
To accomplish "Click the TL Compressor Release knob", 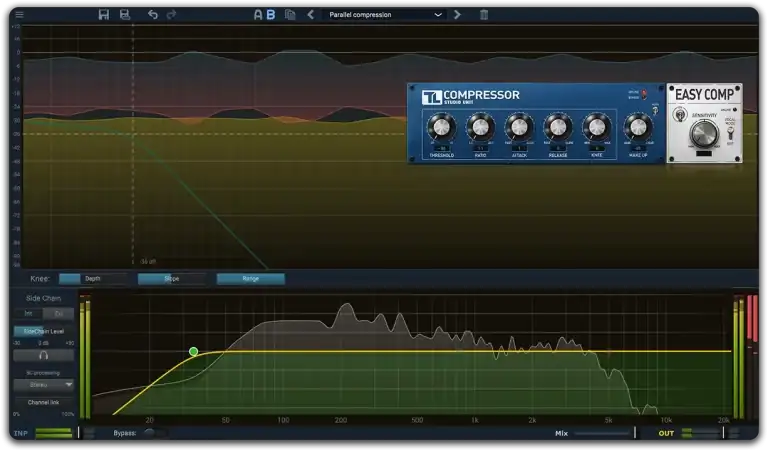I will [x=558, y=127].
